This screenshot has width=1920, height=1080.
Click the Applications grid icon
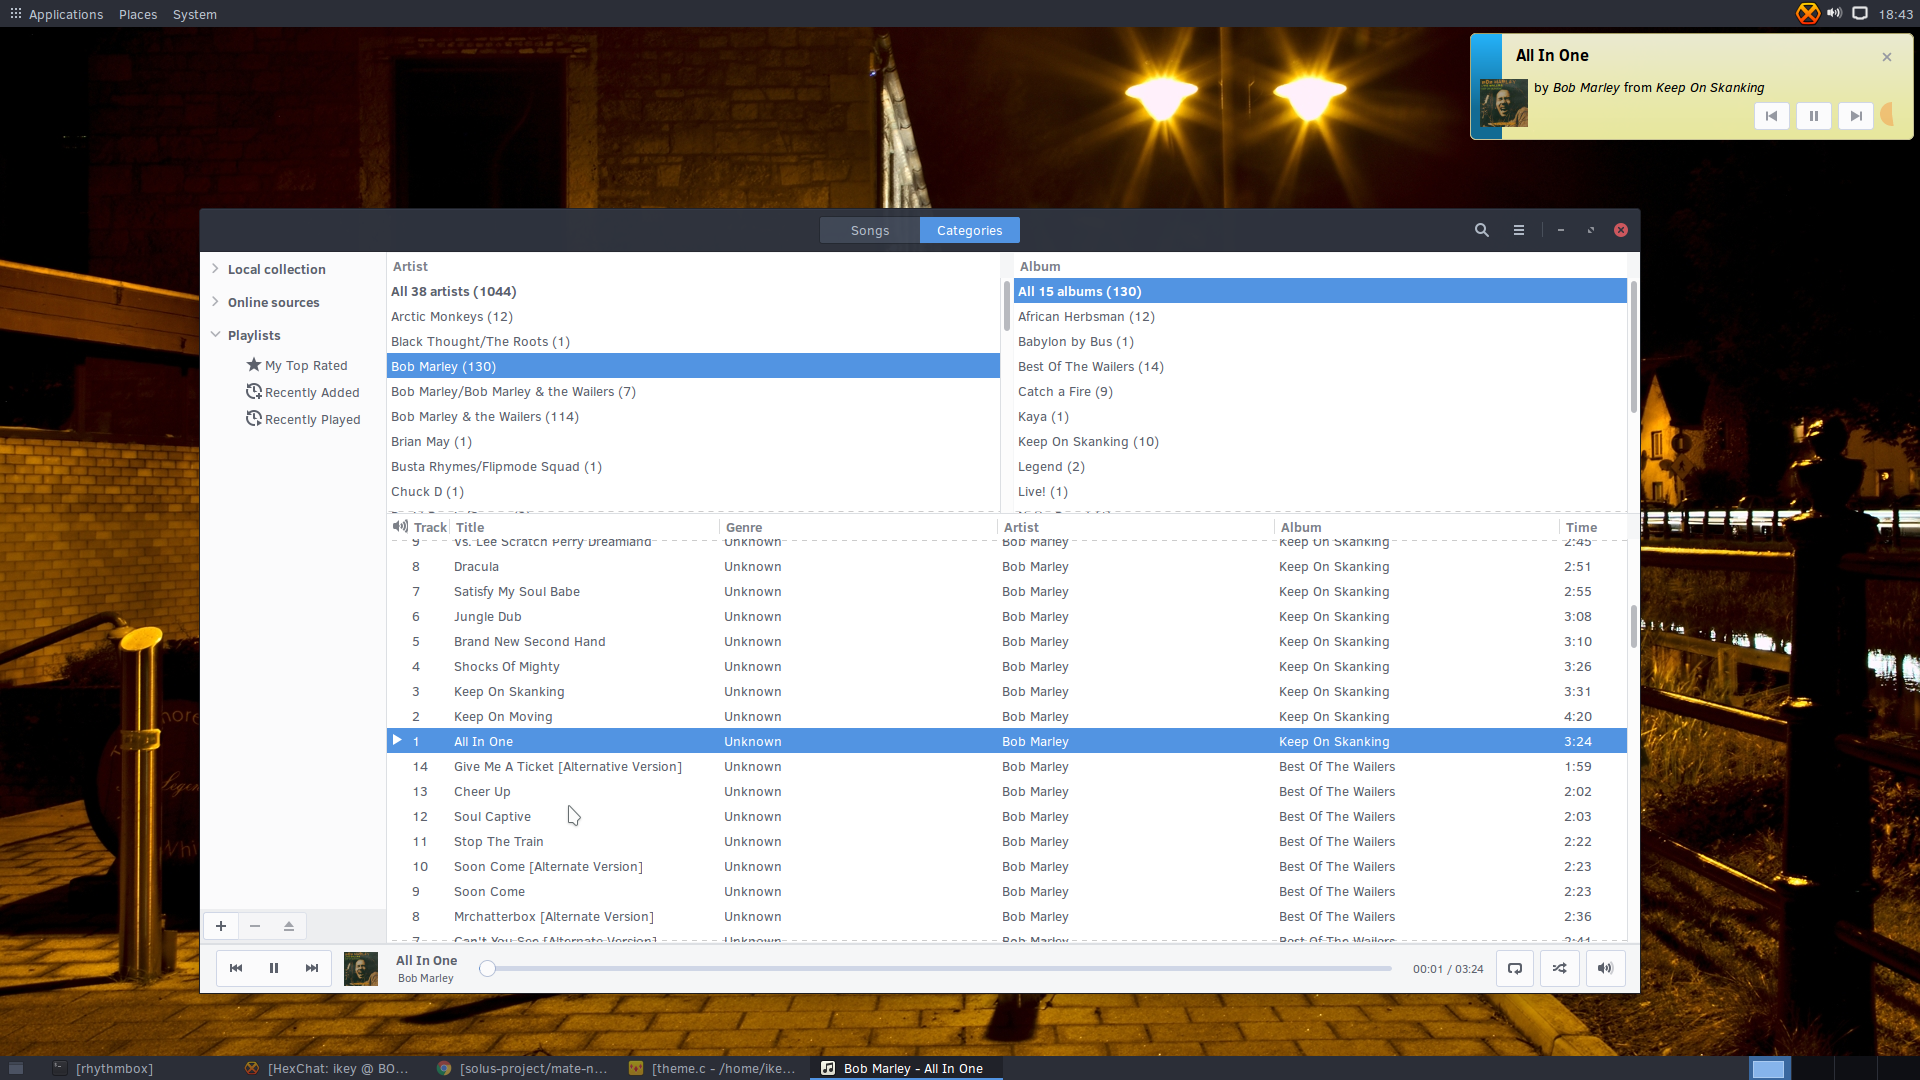[x=15, y=14]
